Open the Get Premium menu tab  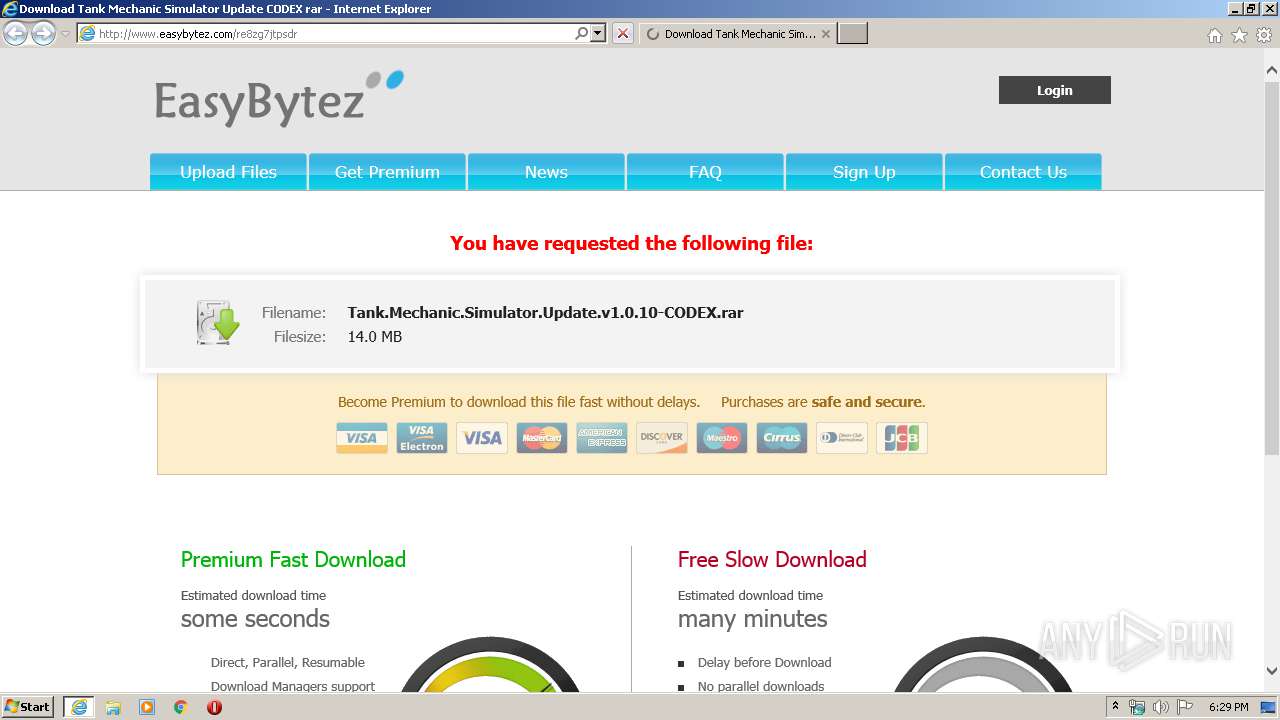tap(387, 172)
